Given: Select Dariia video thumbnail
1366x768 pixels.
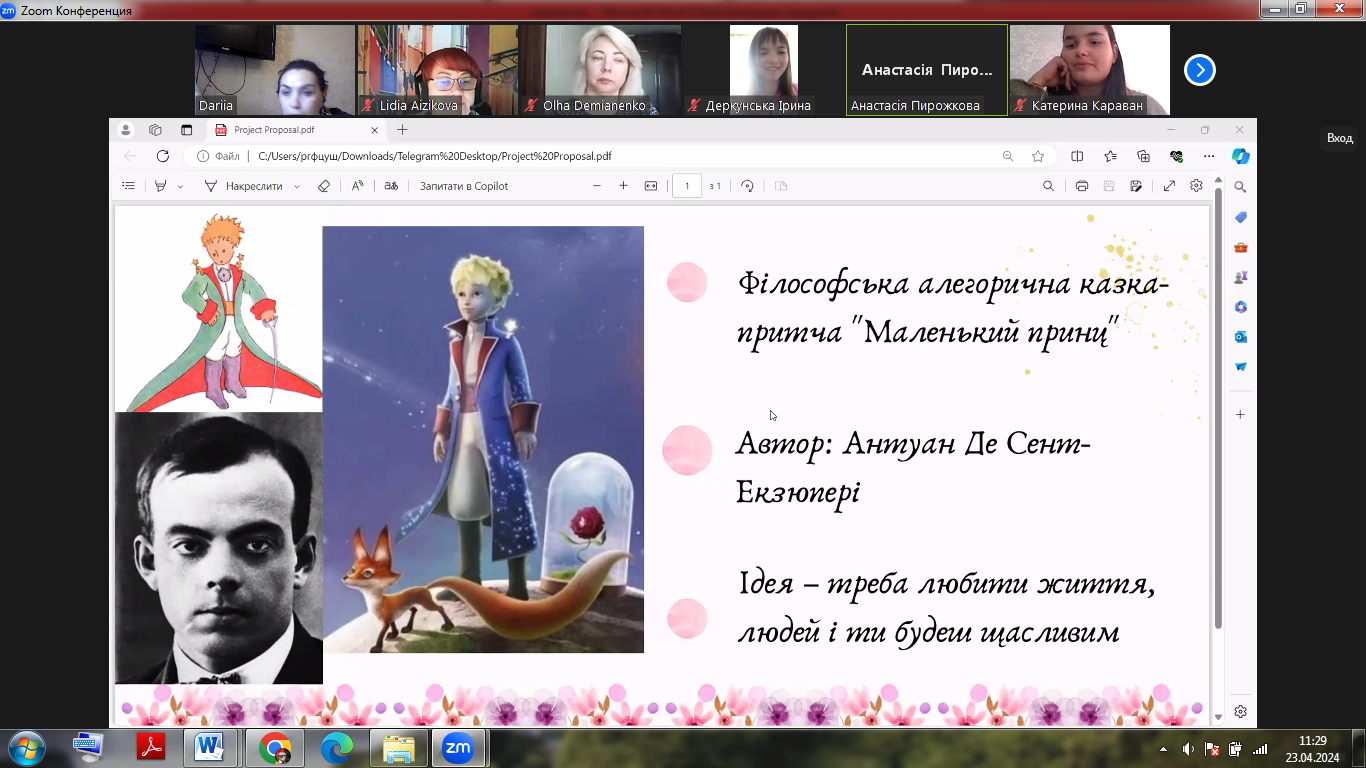Looking at the screenshot, I should tap(274, 70).
